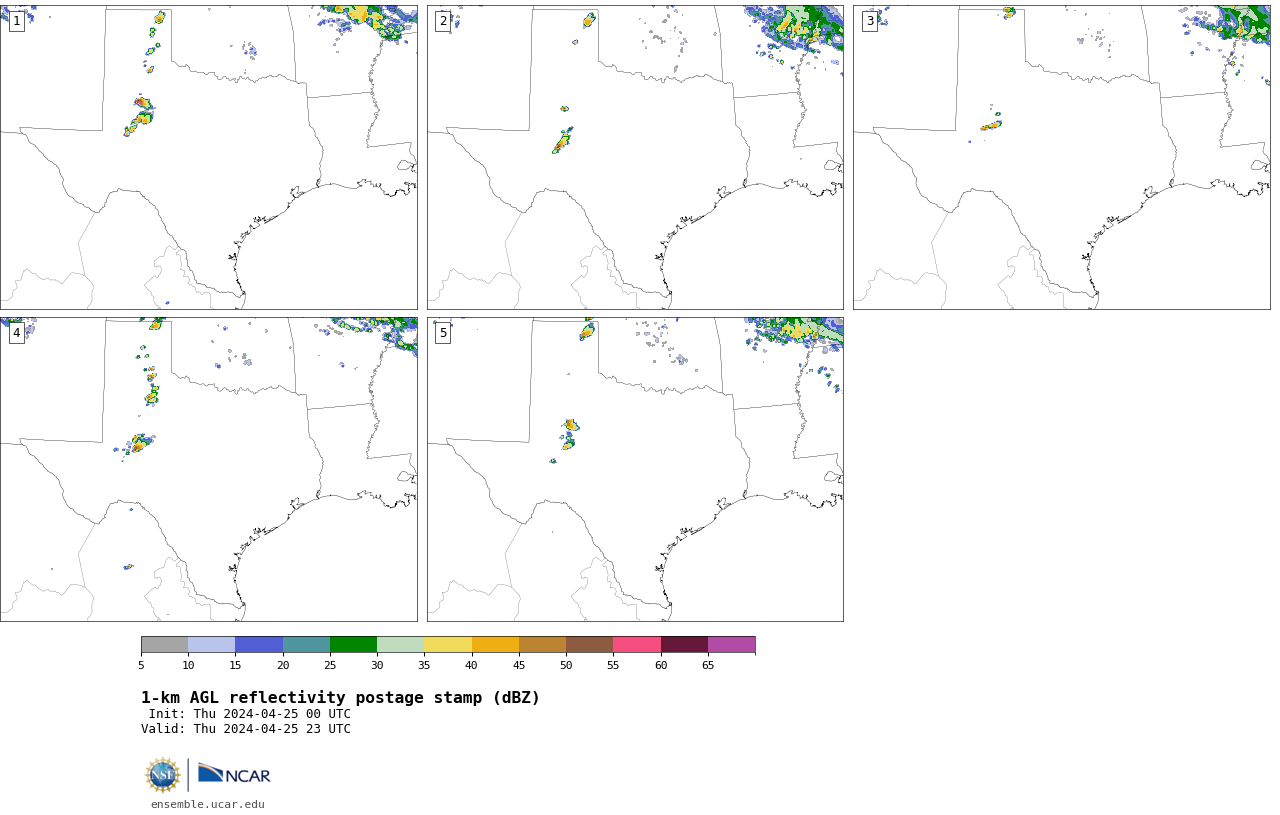Viewport: 1280px width, 815px height.
Task: Click the NSF logo
Action: (x=163, y=775)
